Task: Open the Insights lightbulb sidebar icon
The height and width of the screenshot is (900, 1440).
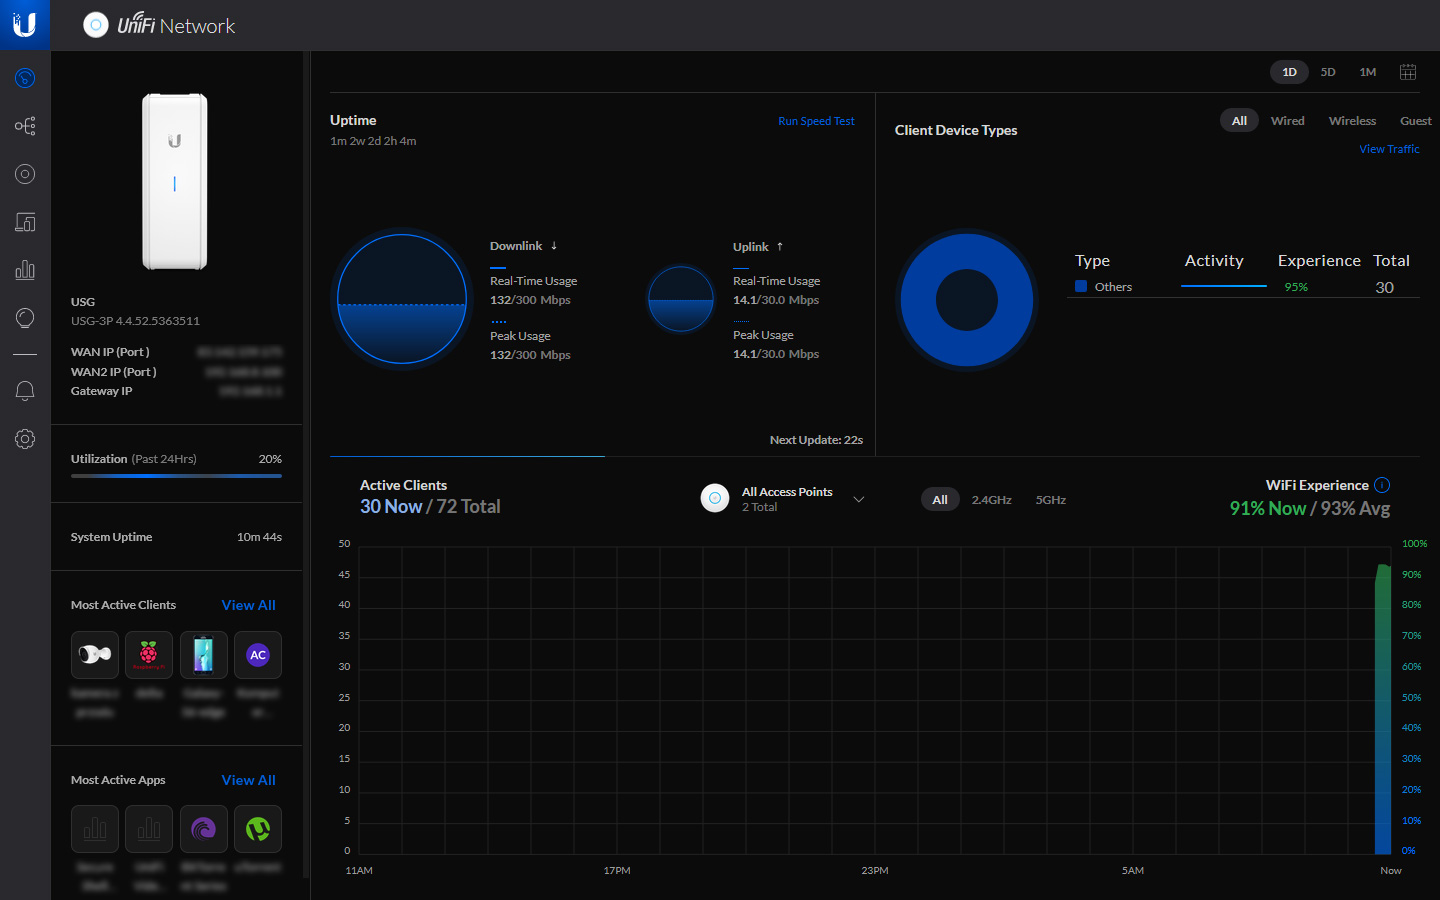Action: (x=25, y=318)
